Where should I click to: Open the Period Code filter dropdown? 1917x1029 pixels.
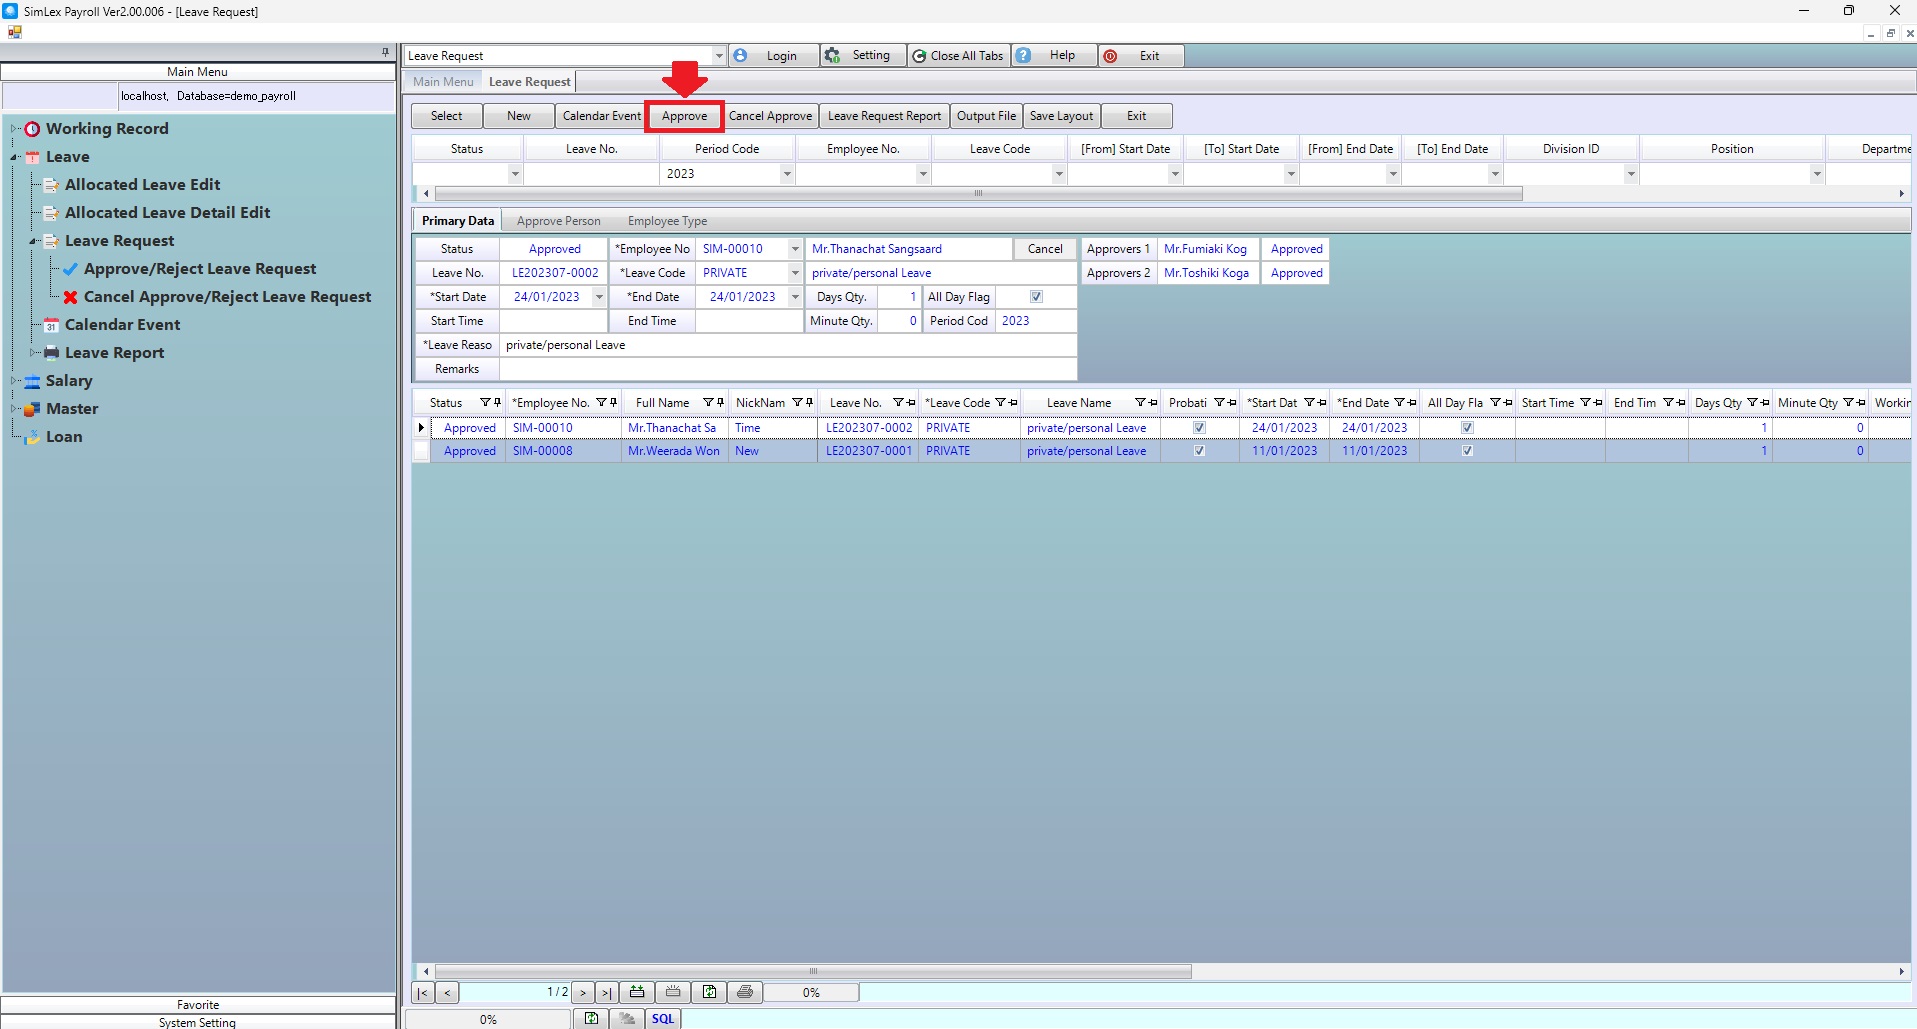click(x=786, y=174)
